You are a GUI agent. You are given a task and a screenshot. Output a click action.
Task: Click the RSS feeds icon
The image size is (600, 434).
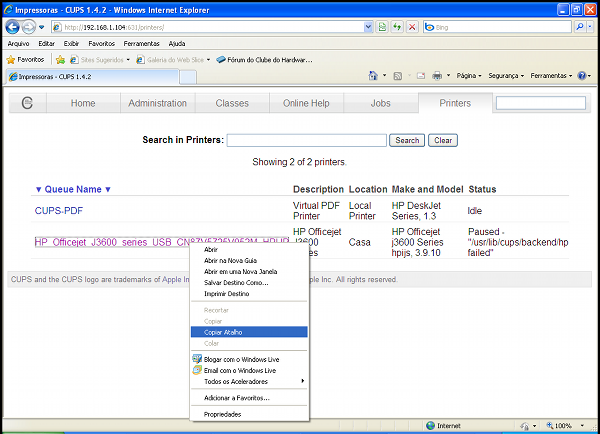[398, 76]
